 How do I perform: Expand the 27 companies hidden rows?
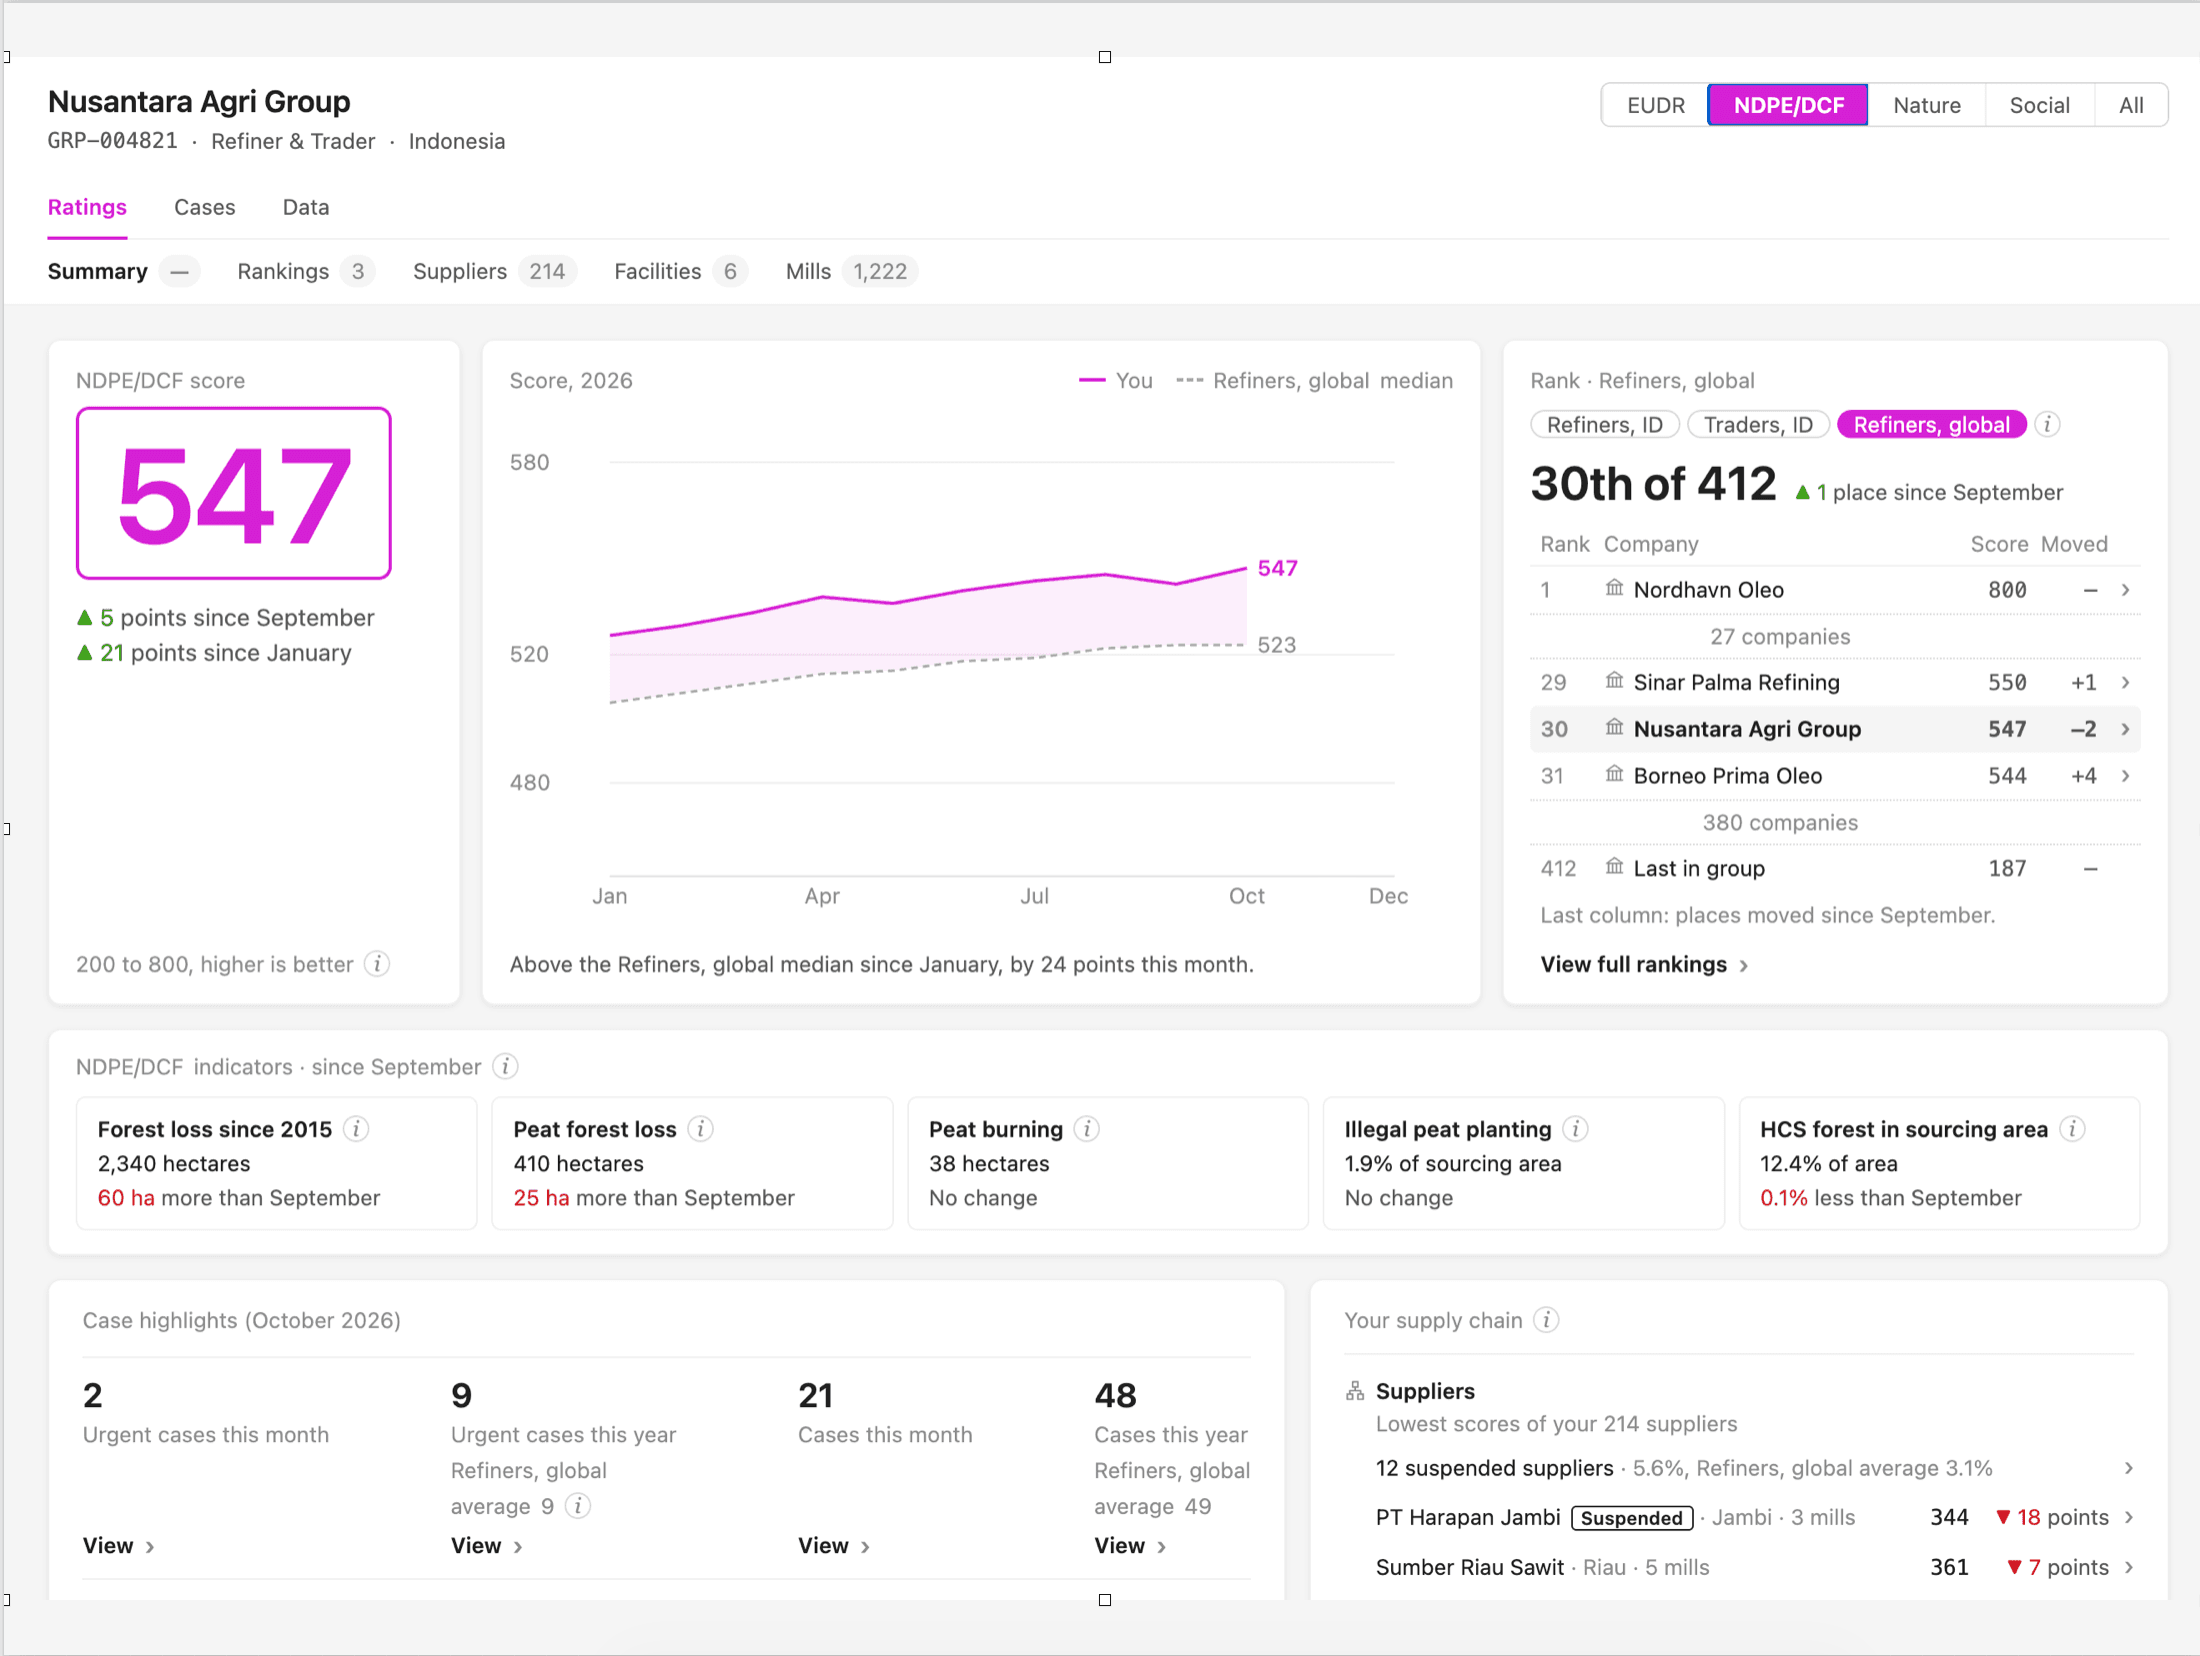pos(1780,637)
